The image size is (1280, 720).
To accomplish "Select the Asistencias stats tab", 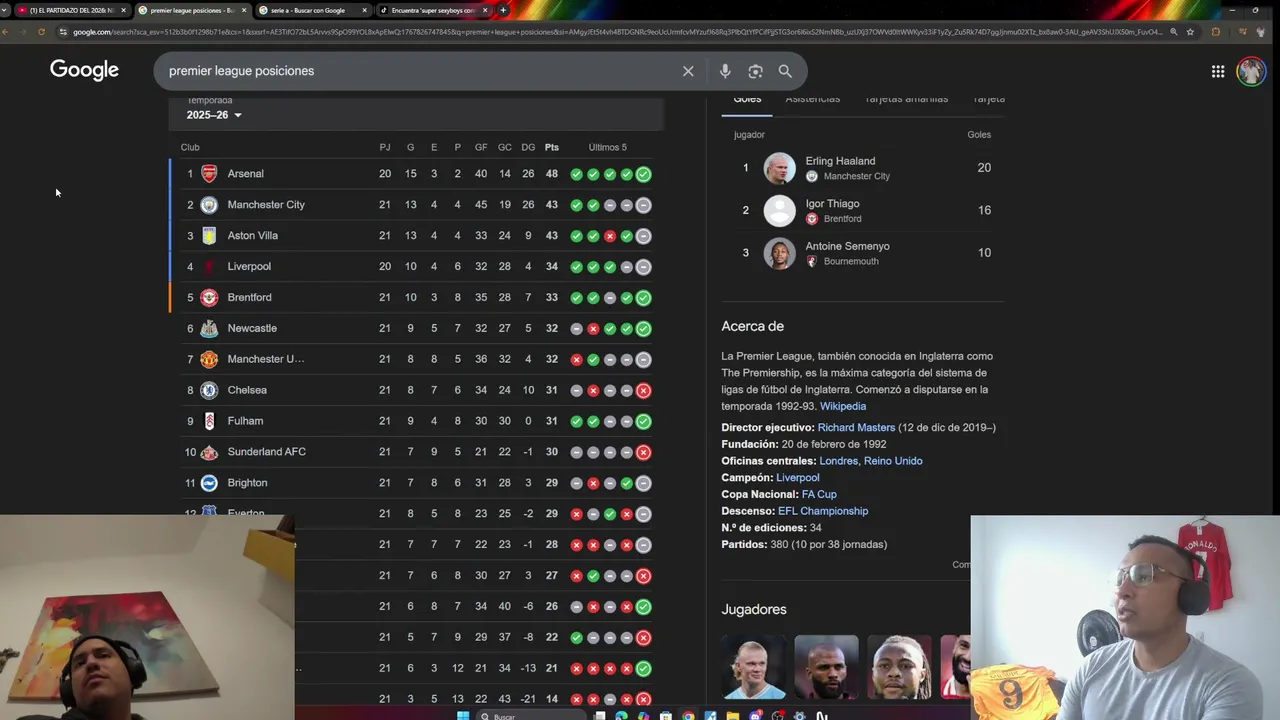I will coord(813,100).
